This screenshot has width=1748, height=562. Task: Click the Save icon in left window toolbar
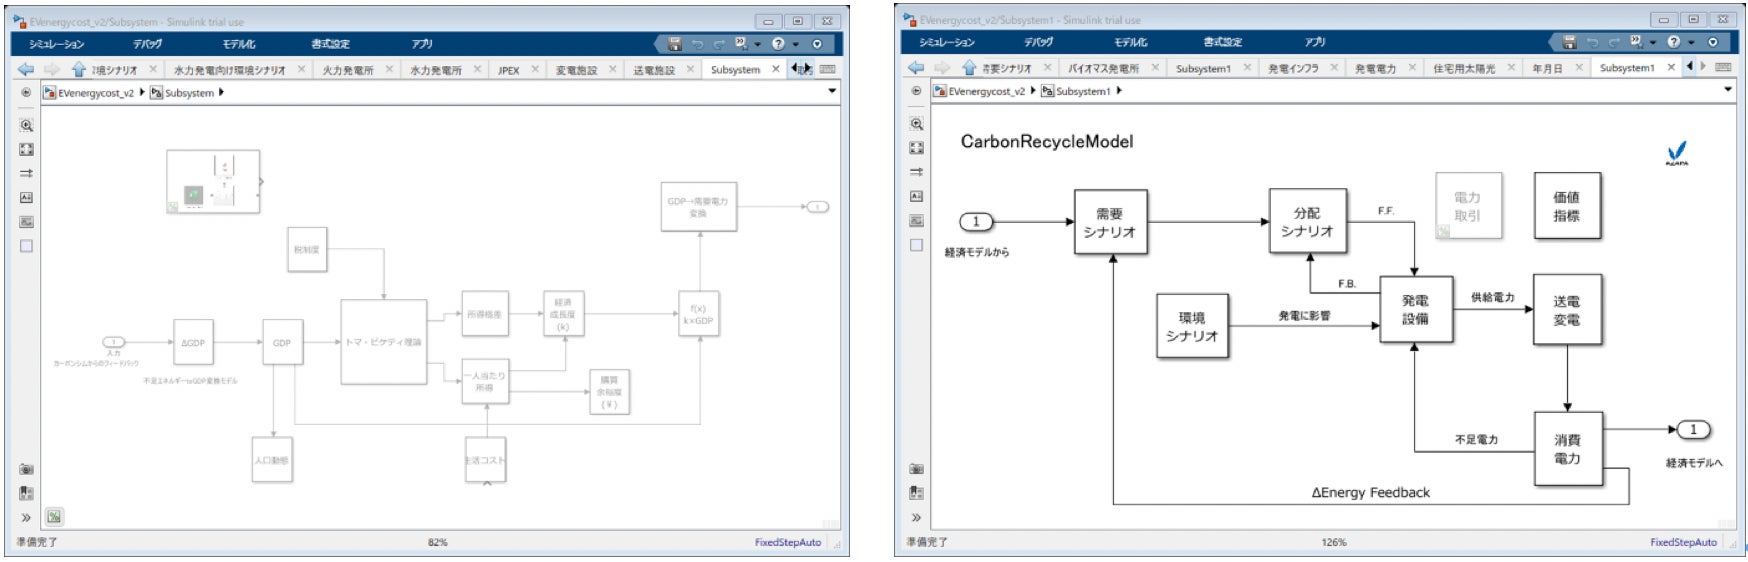coord(675,44)
